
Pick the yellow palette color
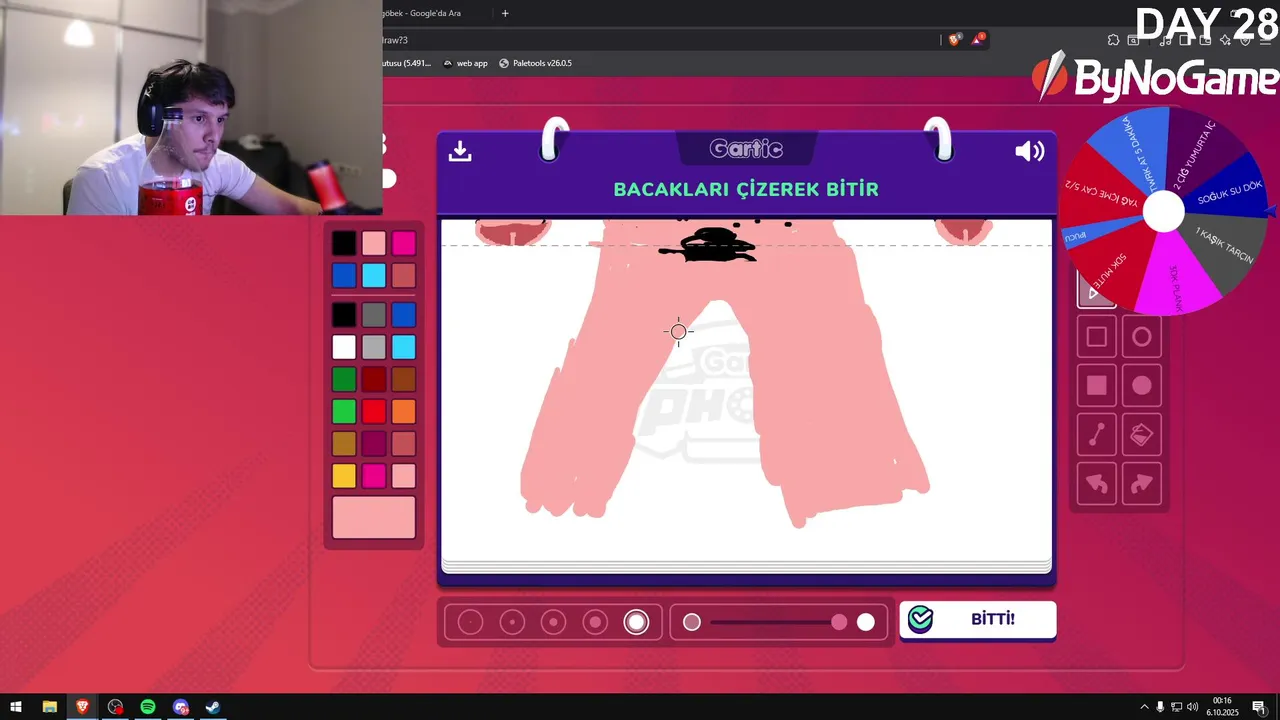click(x=344, y=475)
